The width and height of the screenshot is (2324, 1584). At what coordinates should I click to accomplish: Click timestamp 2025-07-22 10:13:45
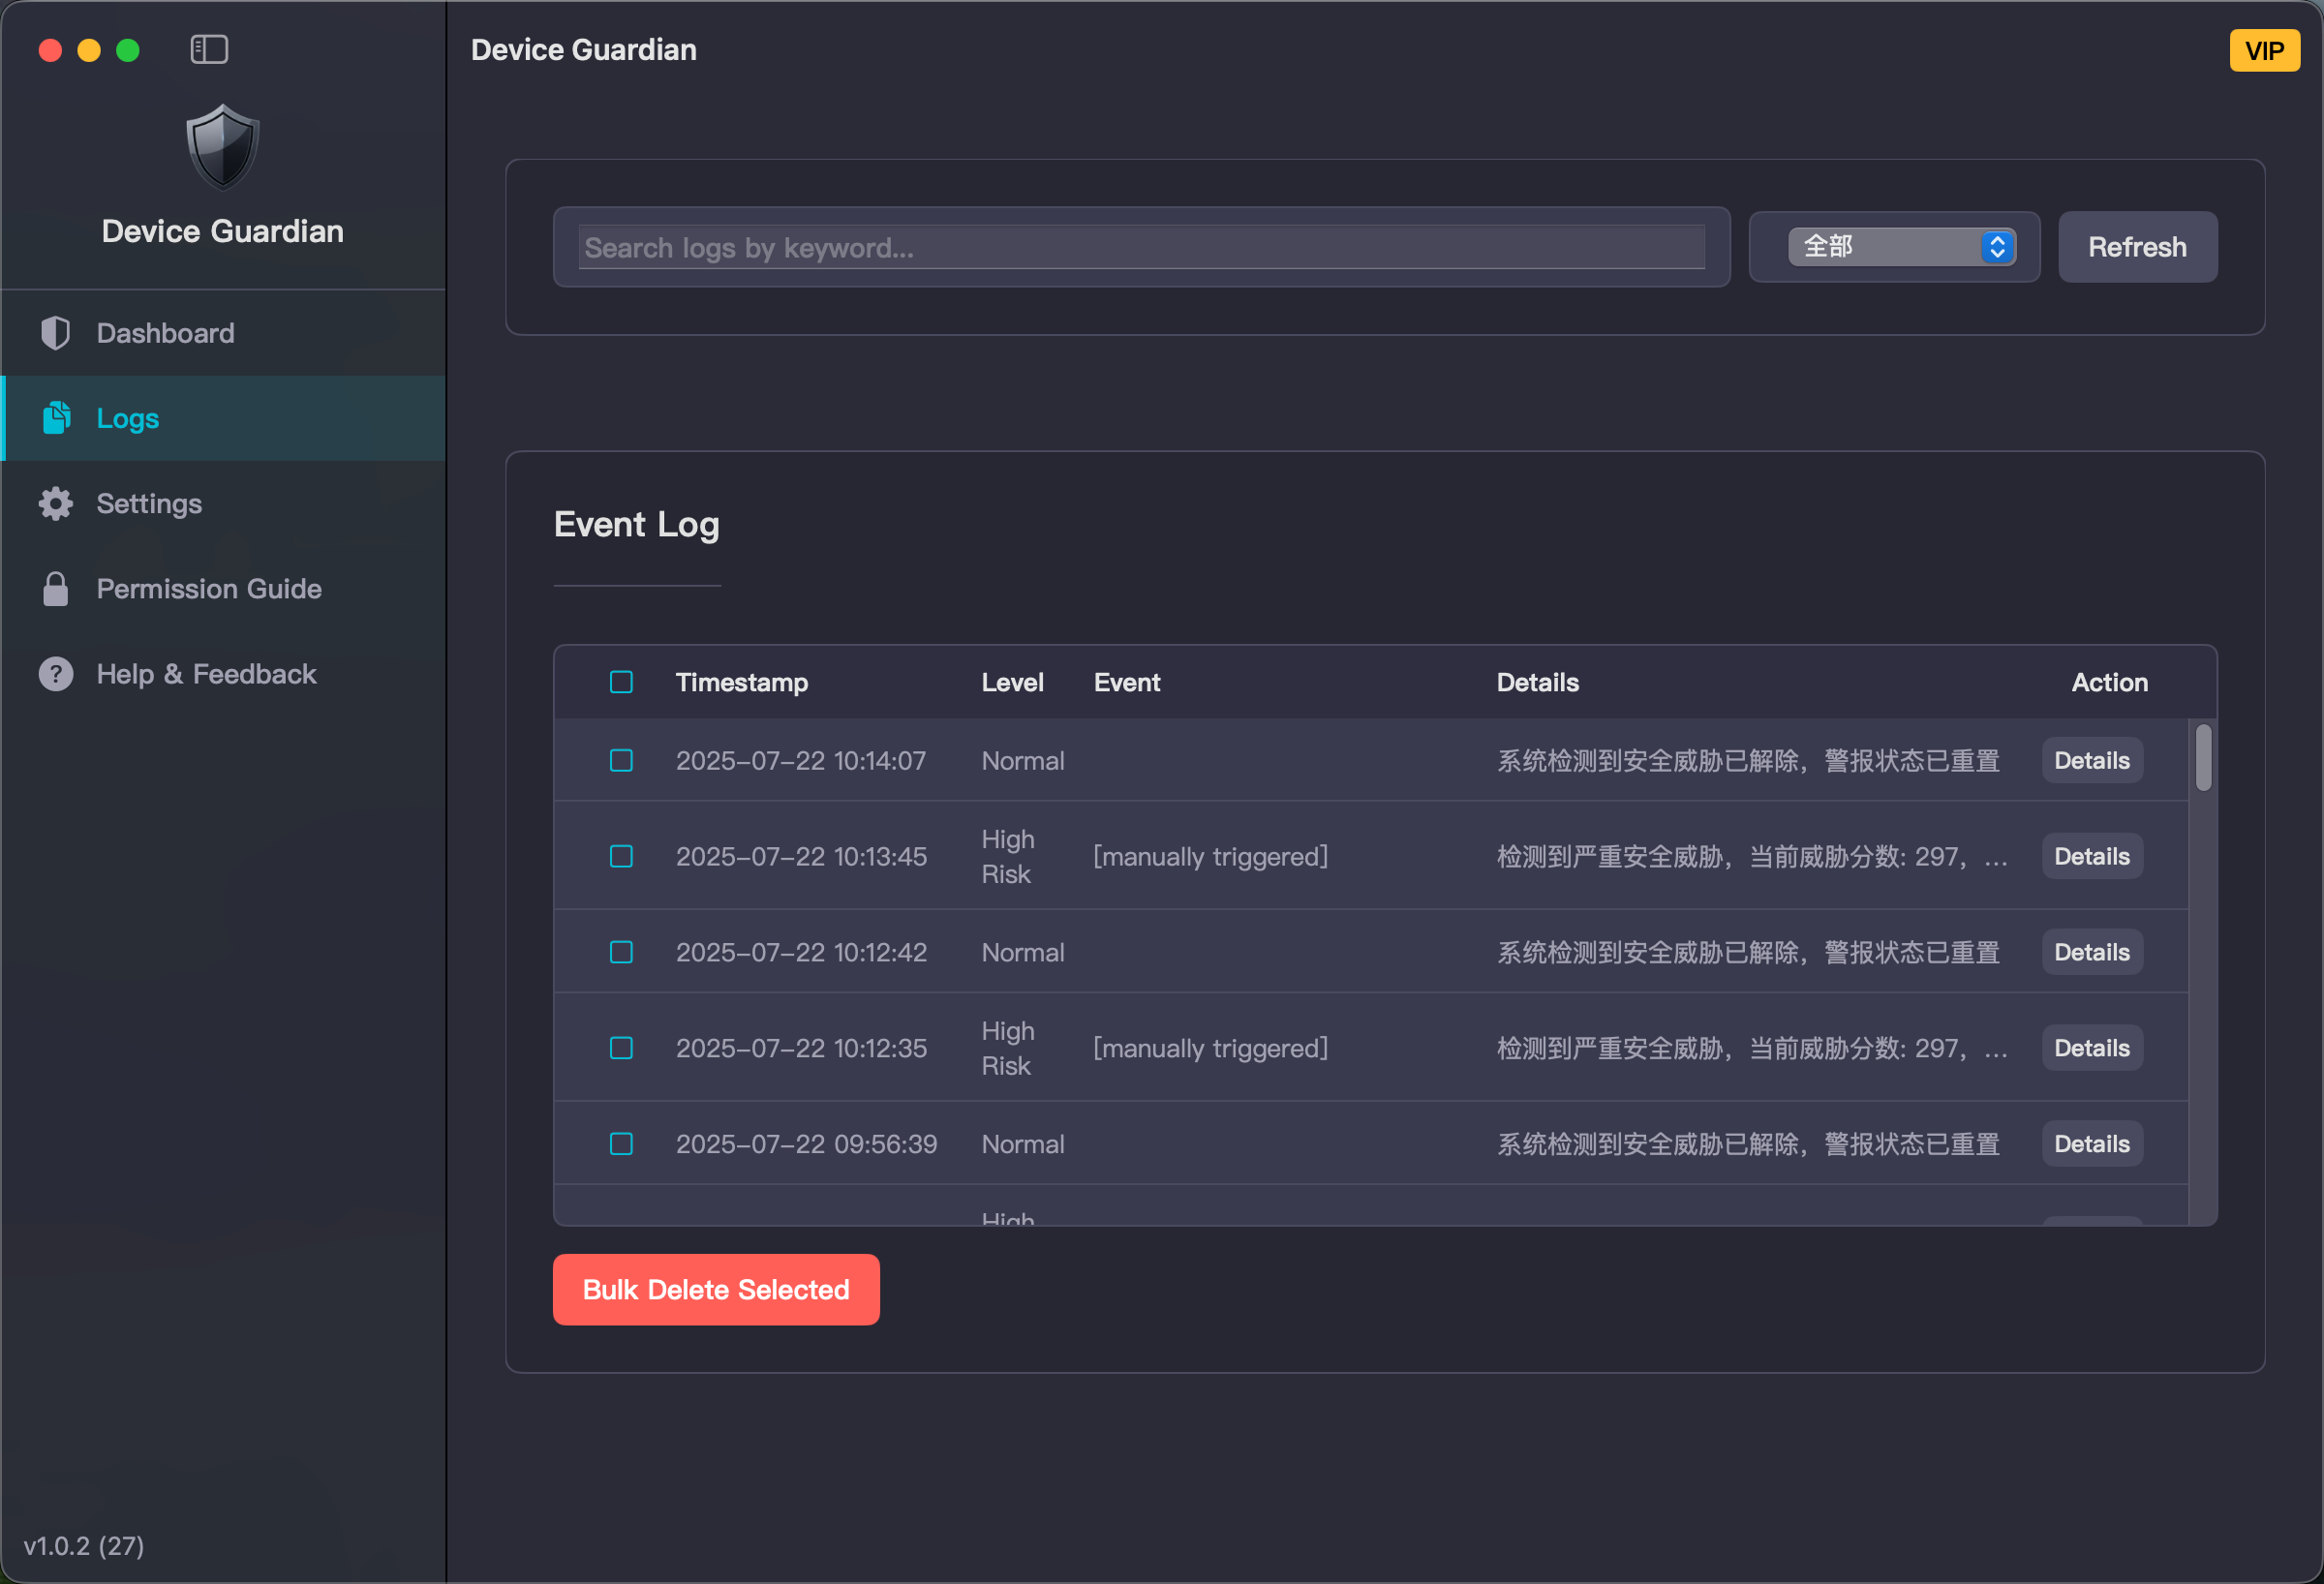(x=801, y=856)
